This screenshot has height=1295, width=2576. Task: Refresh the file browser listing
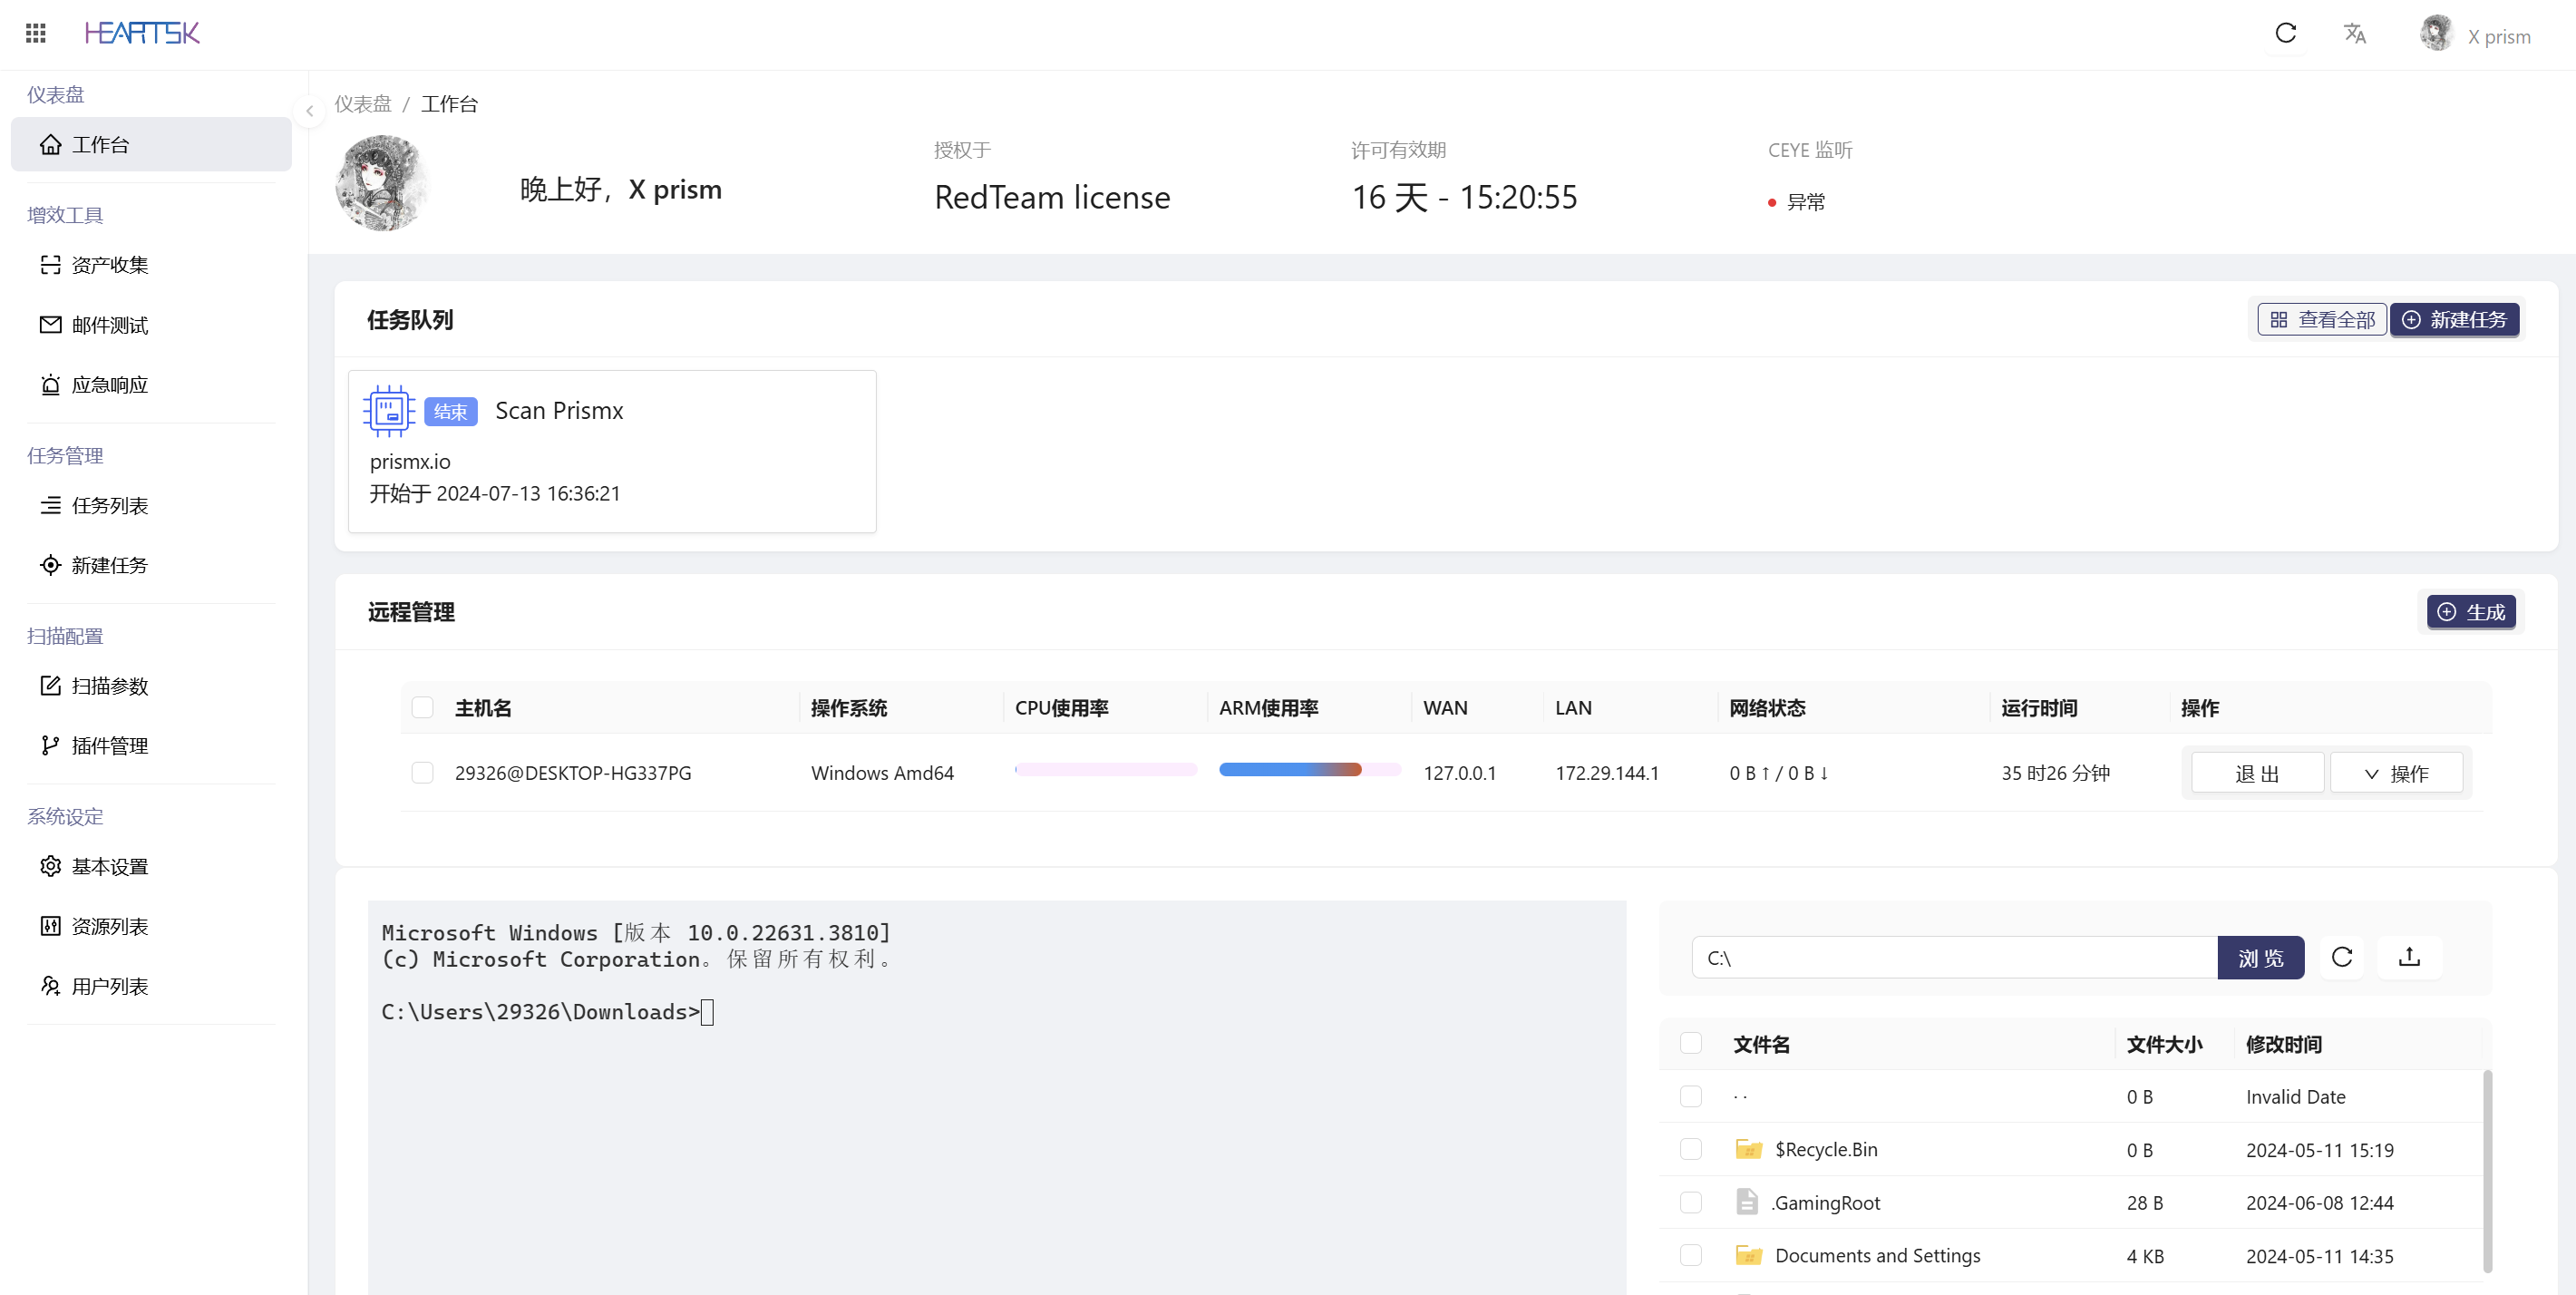2342,957
